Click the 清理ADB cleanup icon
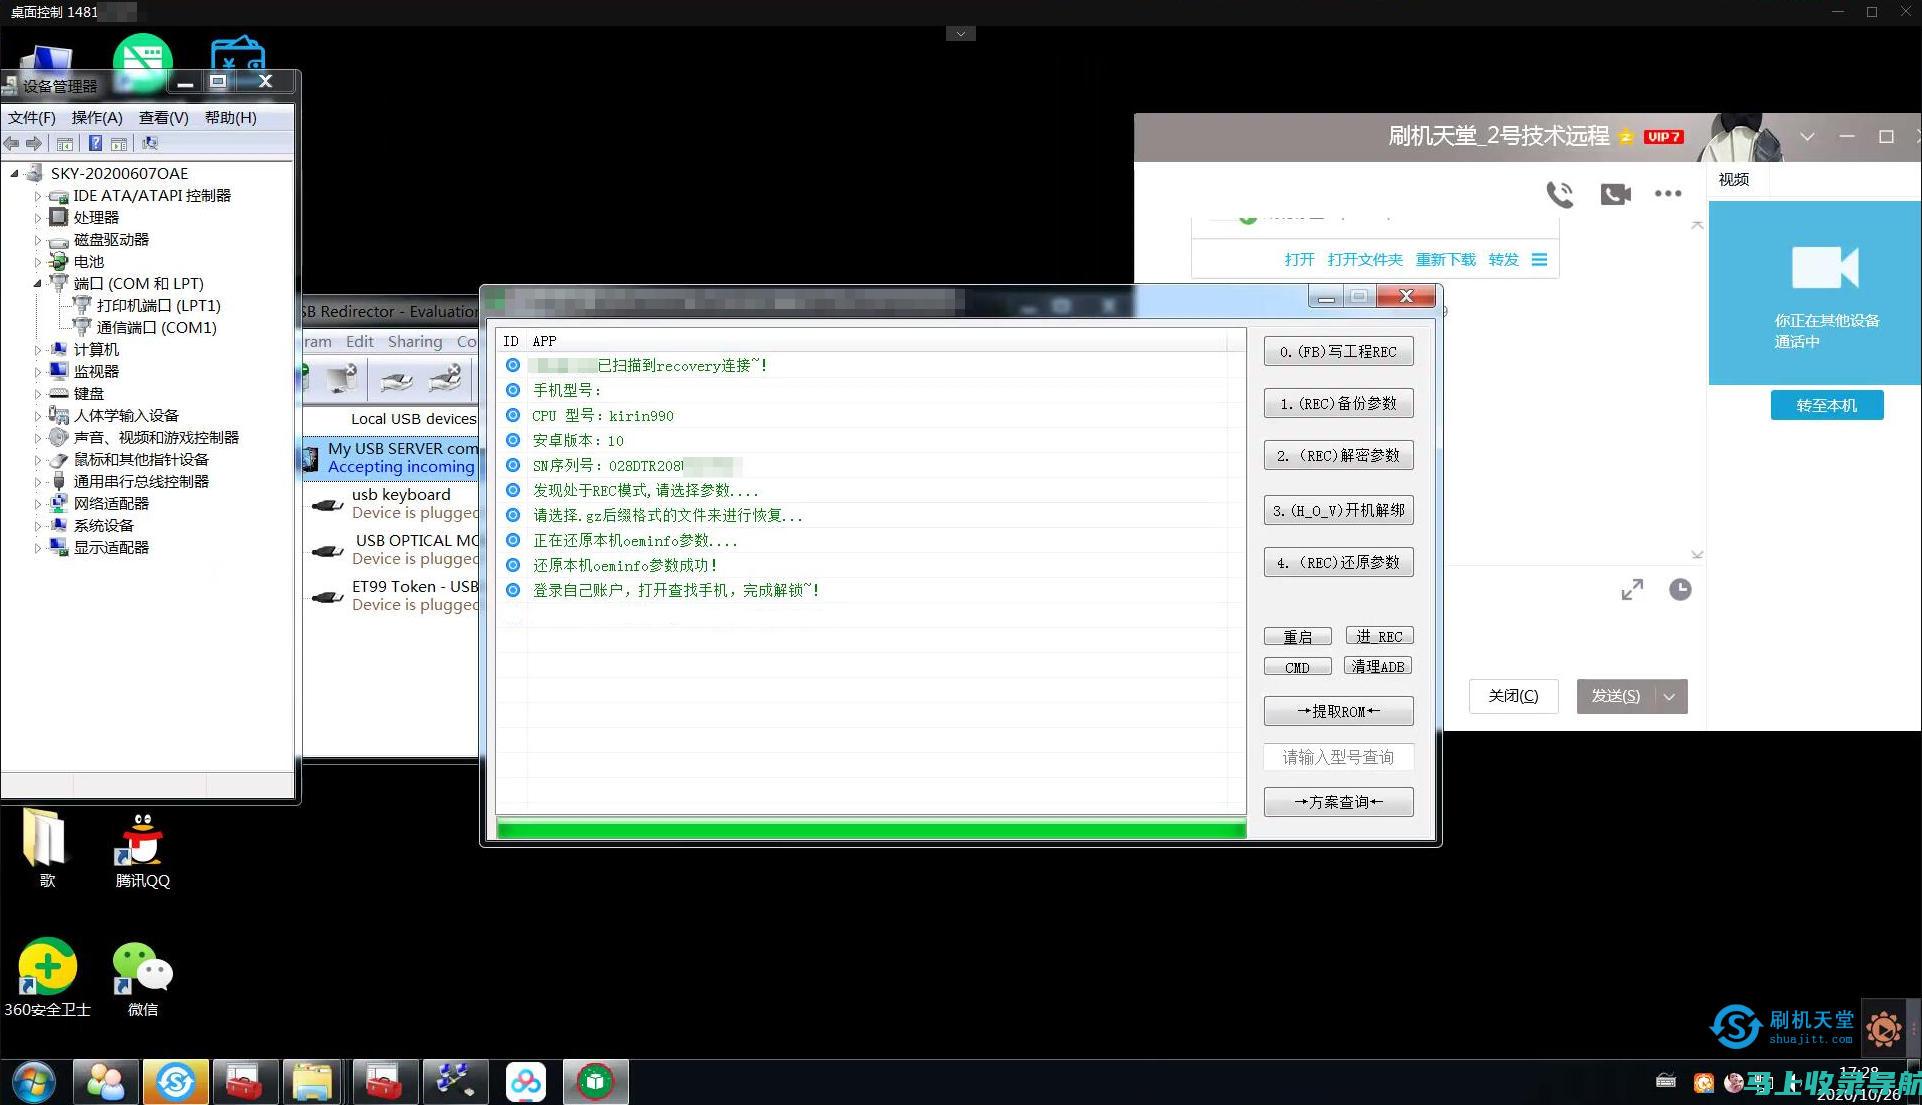The image size is (1922, 1105). pyautogui.click(x=1378, y=665)
